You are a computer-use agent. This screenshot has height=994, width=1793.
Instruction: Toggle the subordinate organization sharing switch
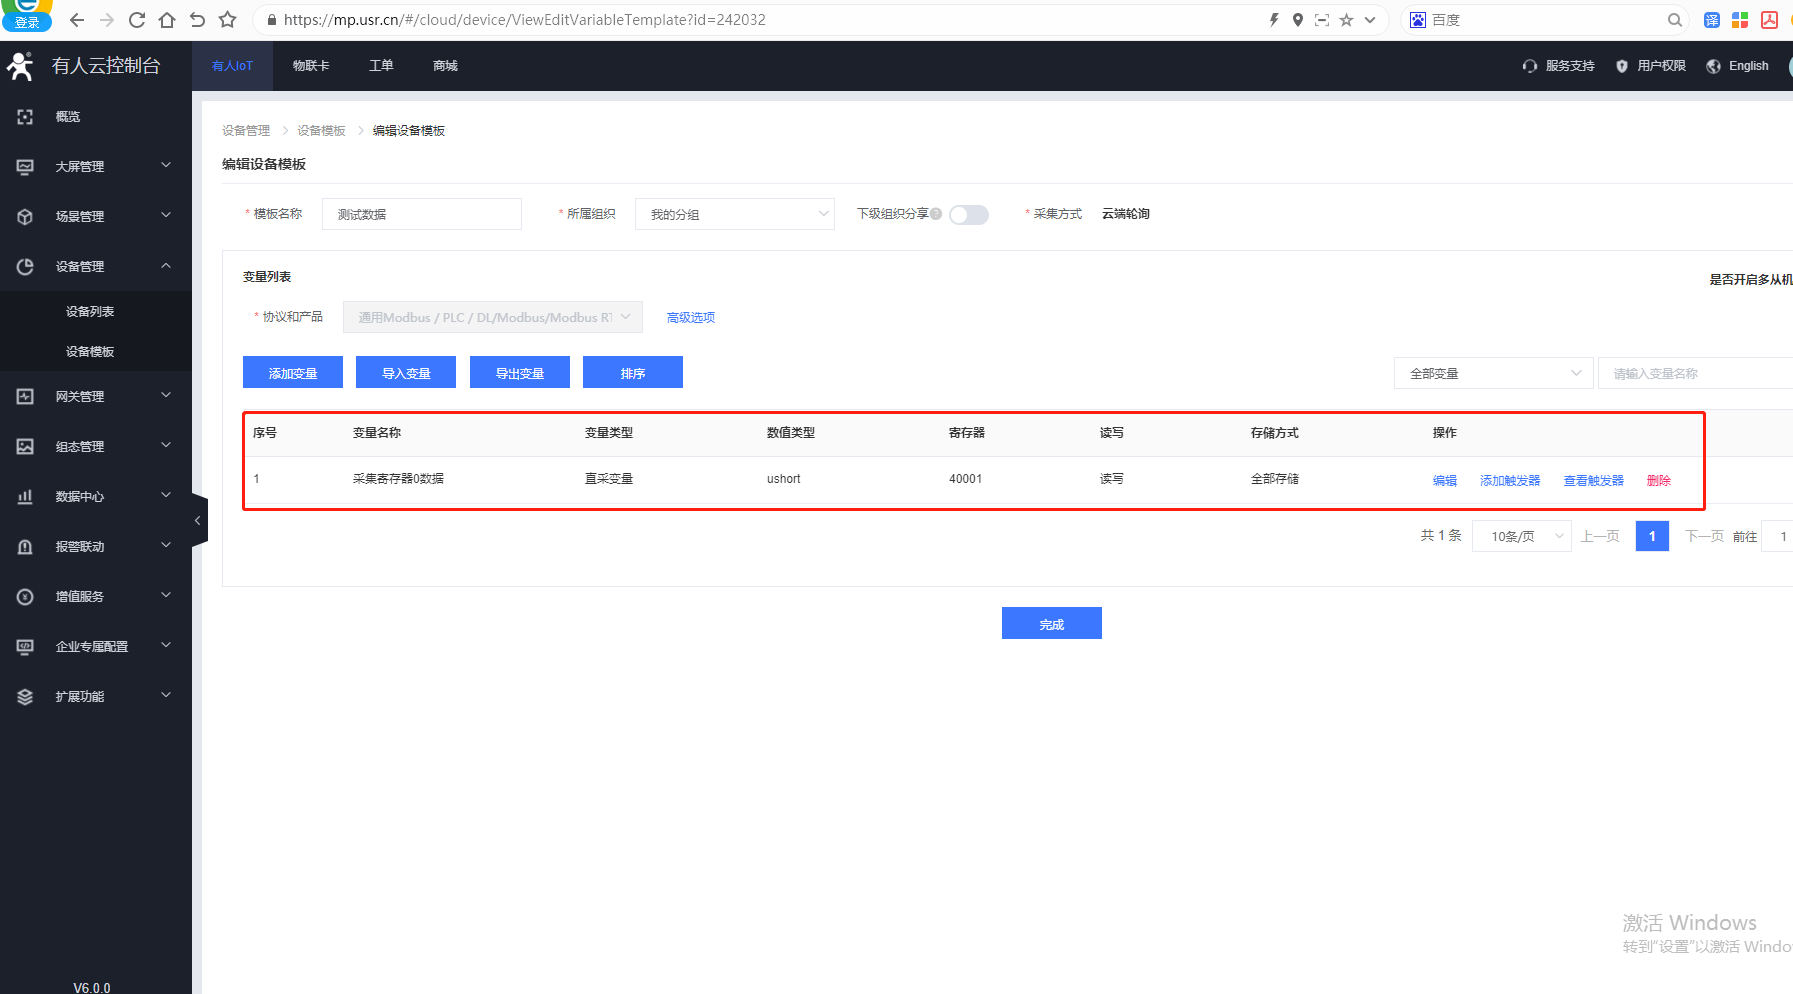[968, 215]
